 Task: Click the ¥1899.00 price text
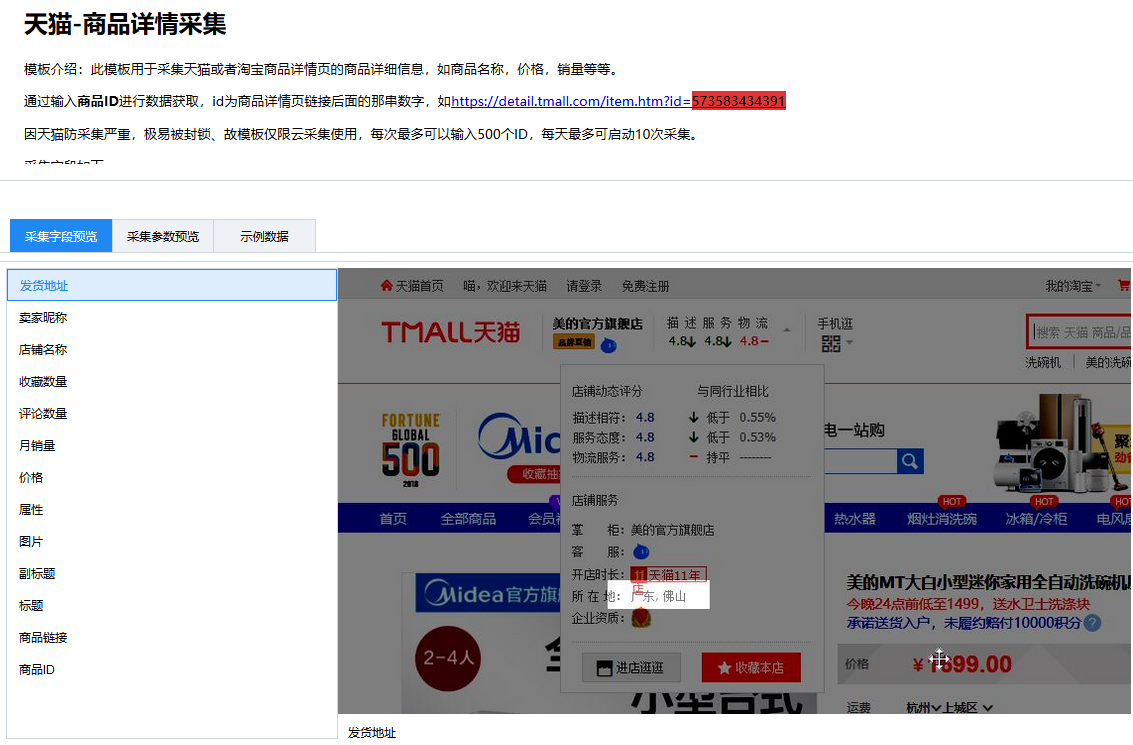pyautogui.click(x=962, y=664)
